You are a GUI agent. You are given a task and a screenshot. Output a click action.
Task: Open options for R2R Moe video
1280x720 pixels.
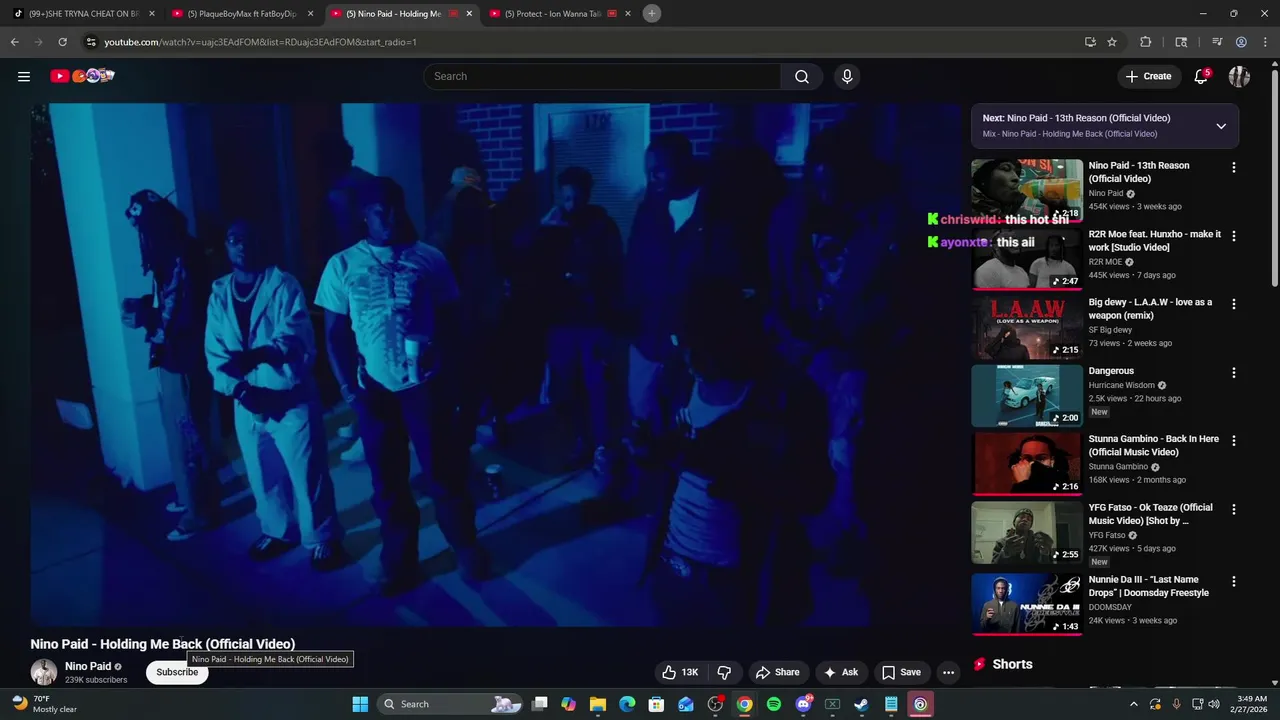[x=1233, y=236]
